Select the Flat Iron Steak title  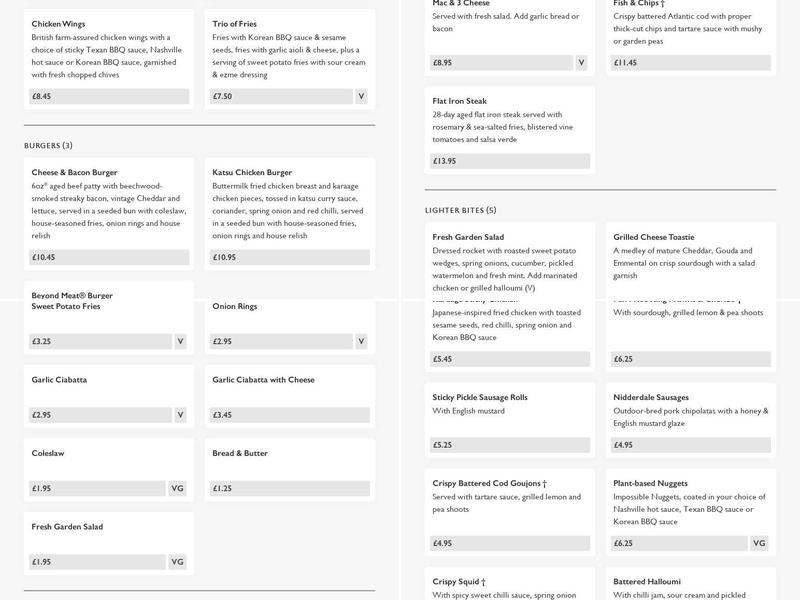click(460, 101)
